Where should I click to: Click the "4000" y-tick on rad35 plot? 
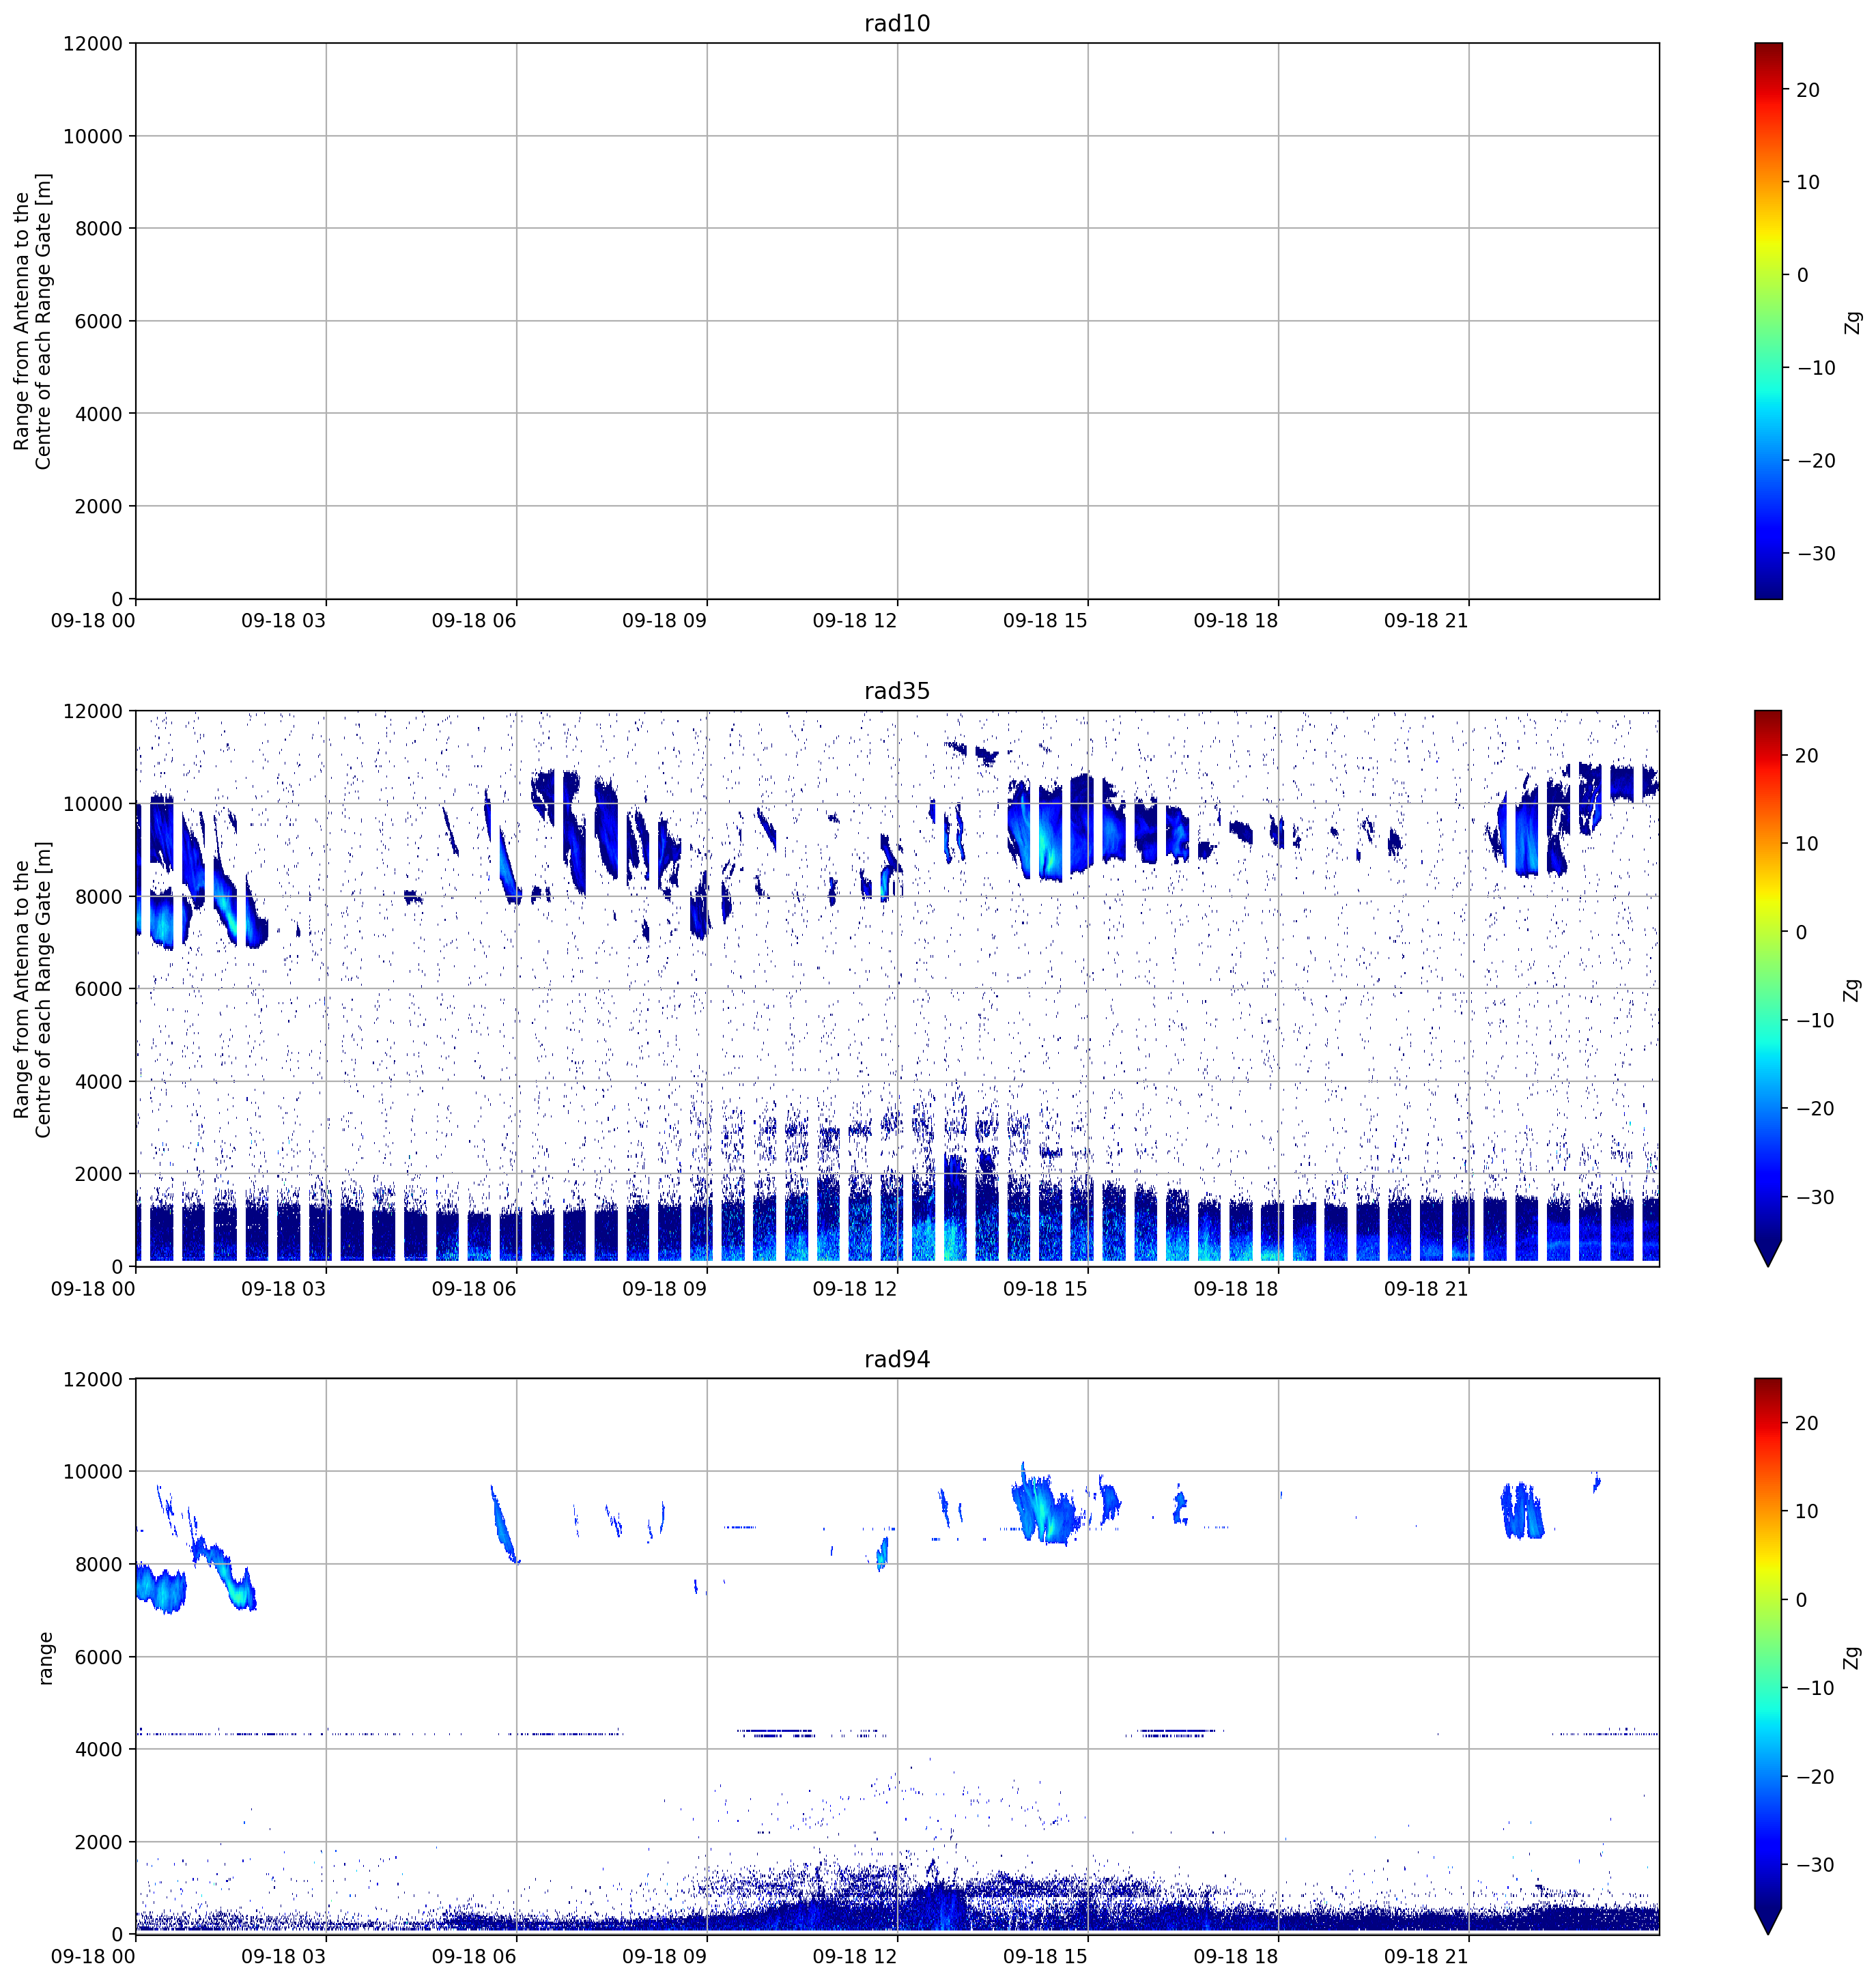[99, 1082]
